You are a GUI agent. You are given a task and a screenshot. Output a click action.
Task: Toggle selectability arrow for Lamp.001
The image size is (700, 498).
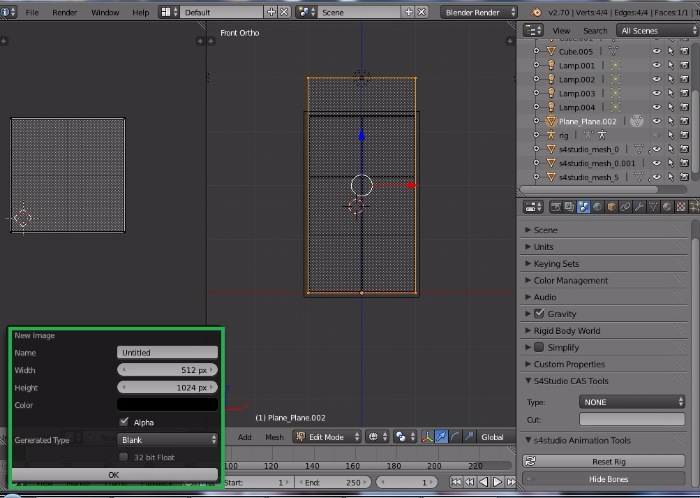click(x=671, y=65)
